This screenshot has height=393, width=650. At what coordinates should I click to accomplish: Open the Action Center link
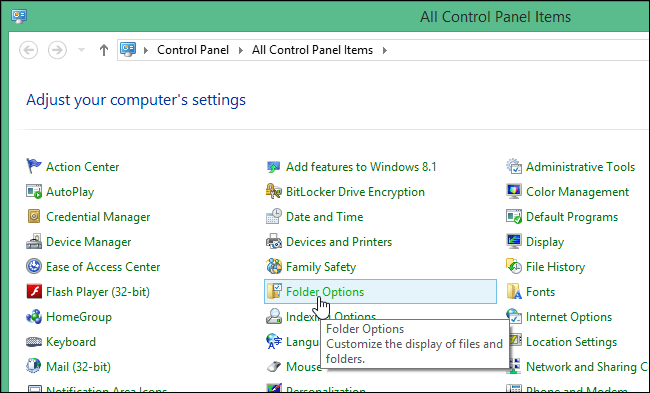82,167
